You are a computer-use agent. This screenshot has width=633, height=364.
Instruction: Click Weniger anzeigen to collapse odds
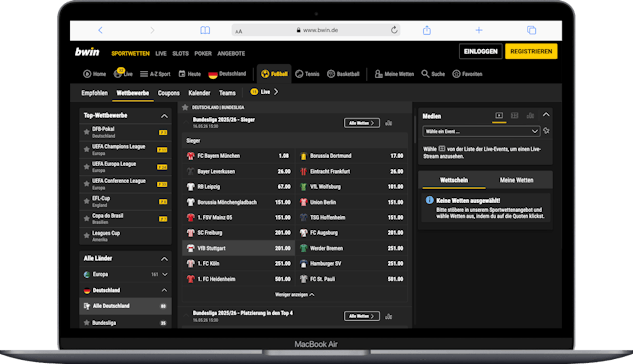pyautogui.click(x=295, y=295)
